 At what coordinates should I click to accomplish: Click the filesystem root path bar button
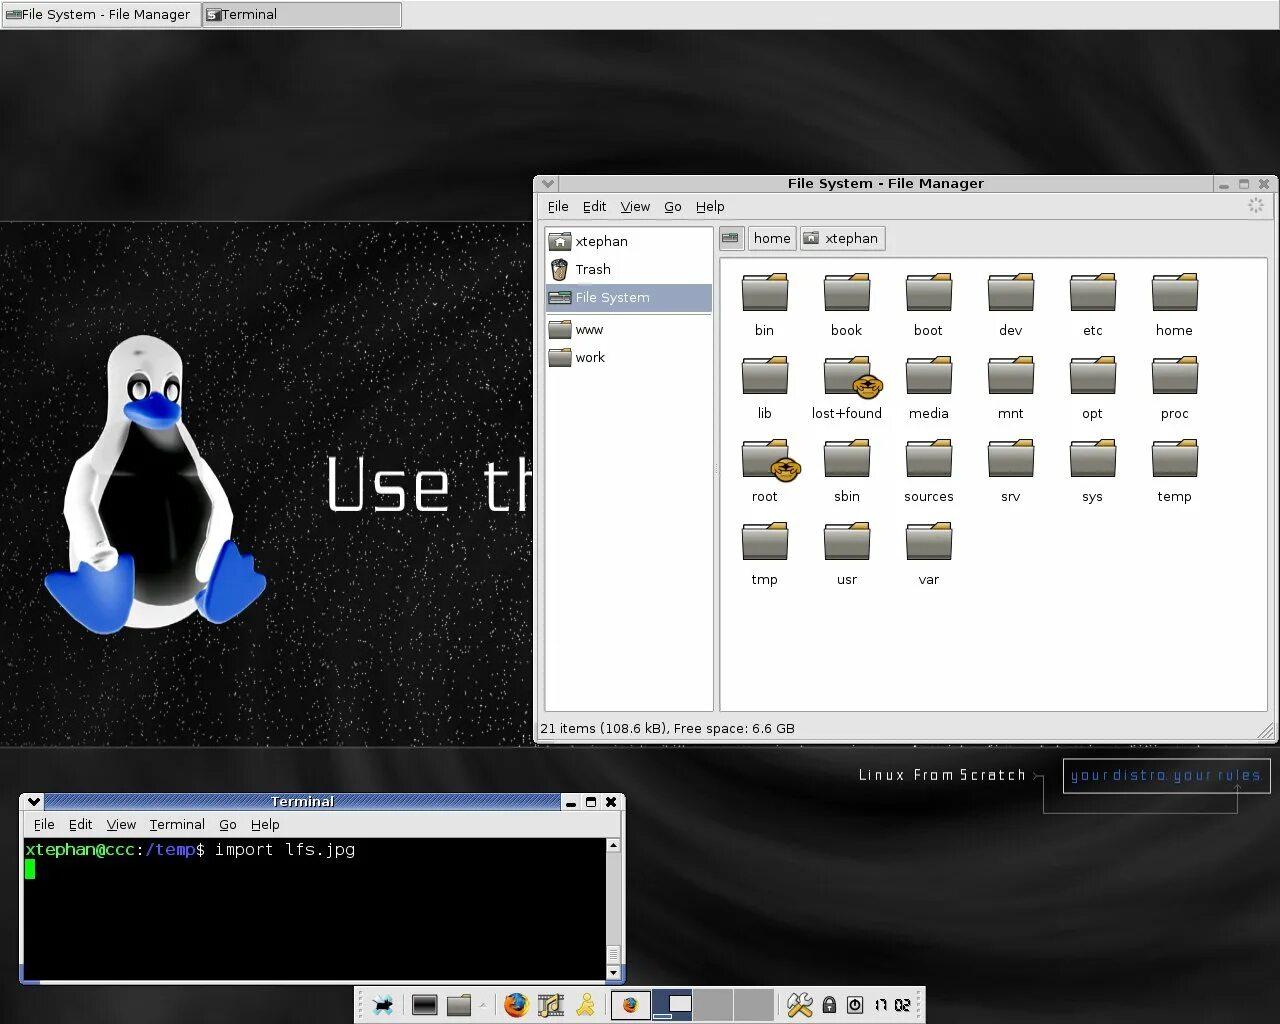(732, 238)
